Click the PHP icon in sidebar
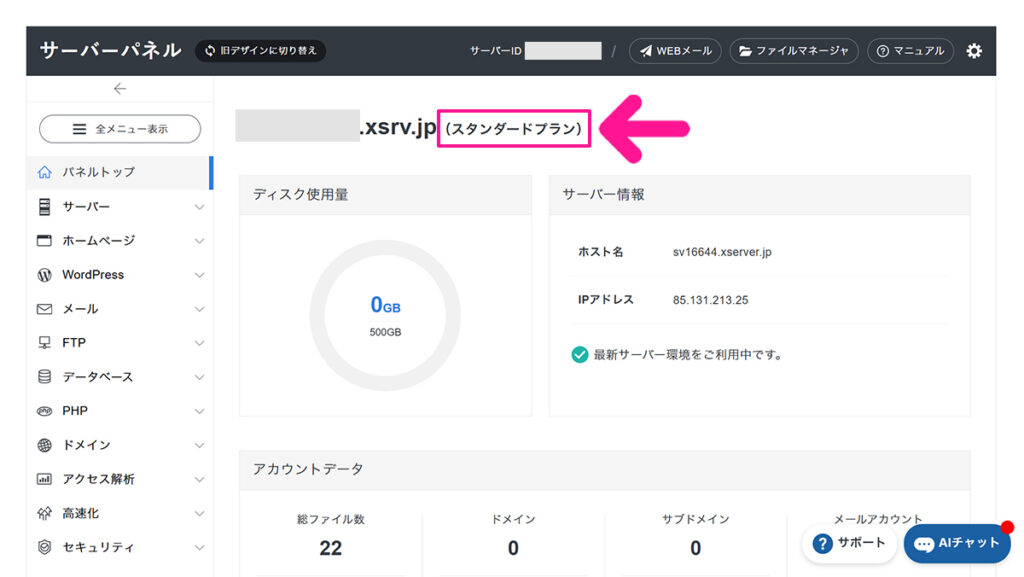This screenshot has height=577, width=1024. pos(44,411)
